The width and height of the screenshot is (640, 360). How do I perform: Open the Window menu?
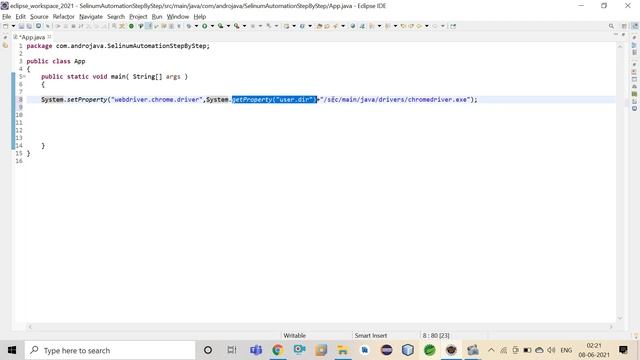pyautogui.click(x=178, y=17)
